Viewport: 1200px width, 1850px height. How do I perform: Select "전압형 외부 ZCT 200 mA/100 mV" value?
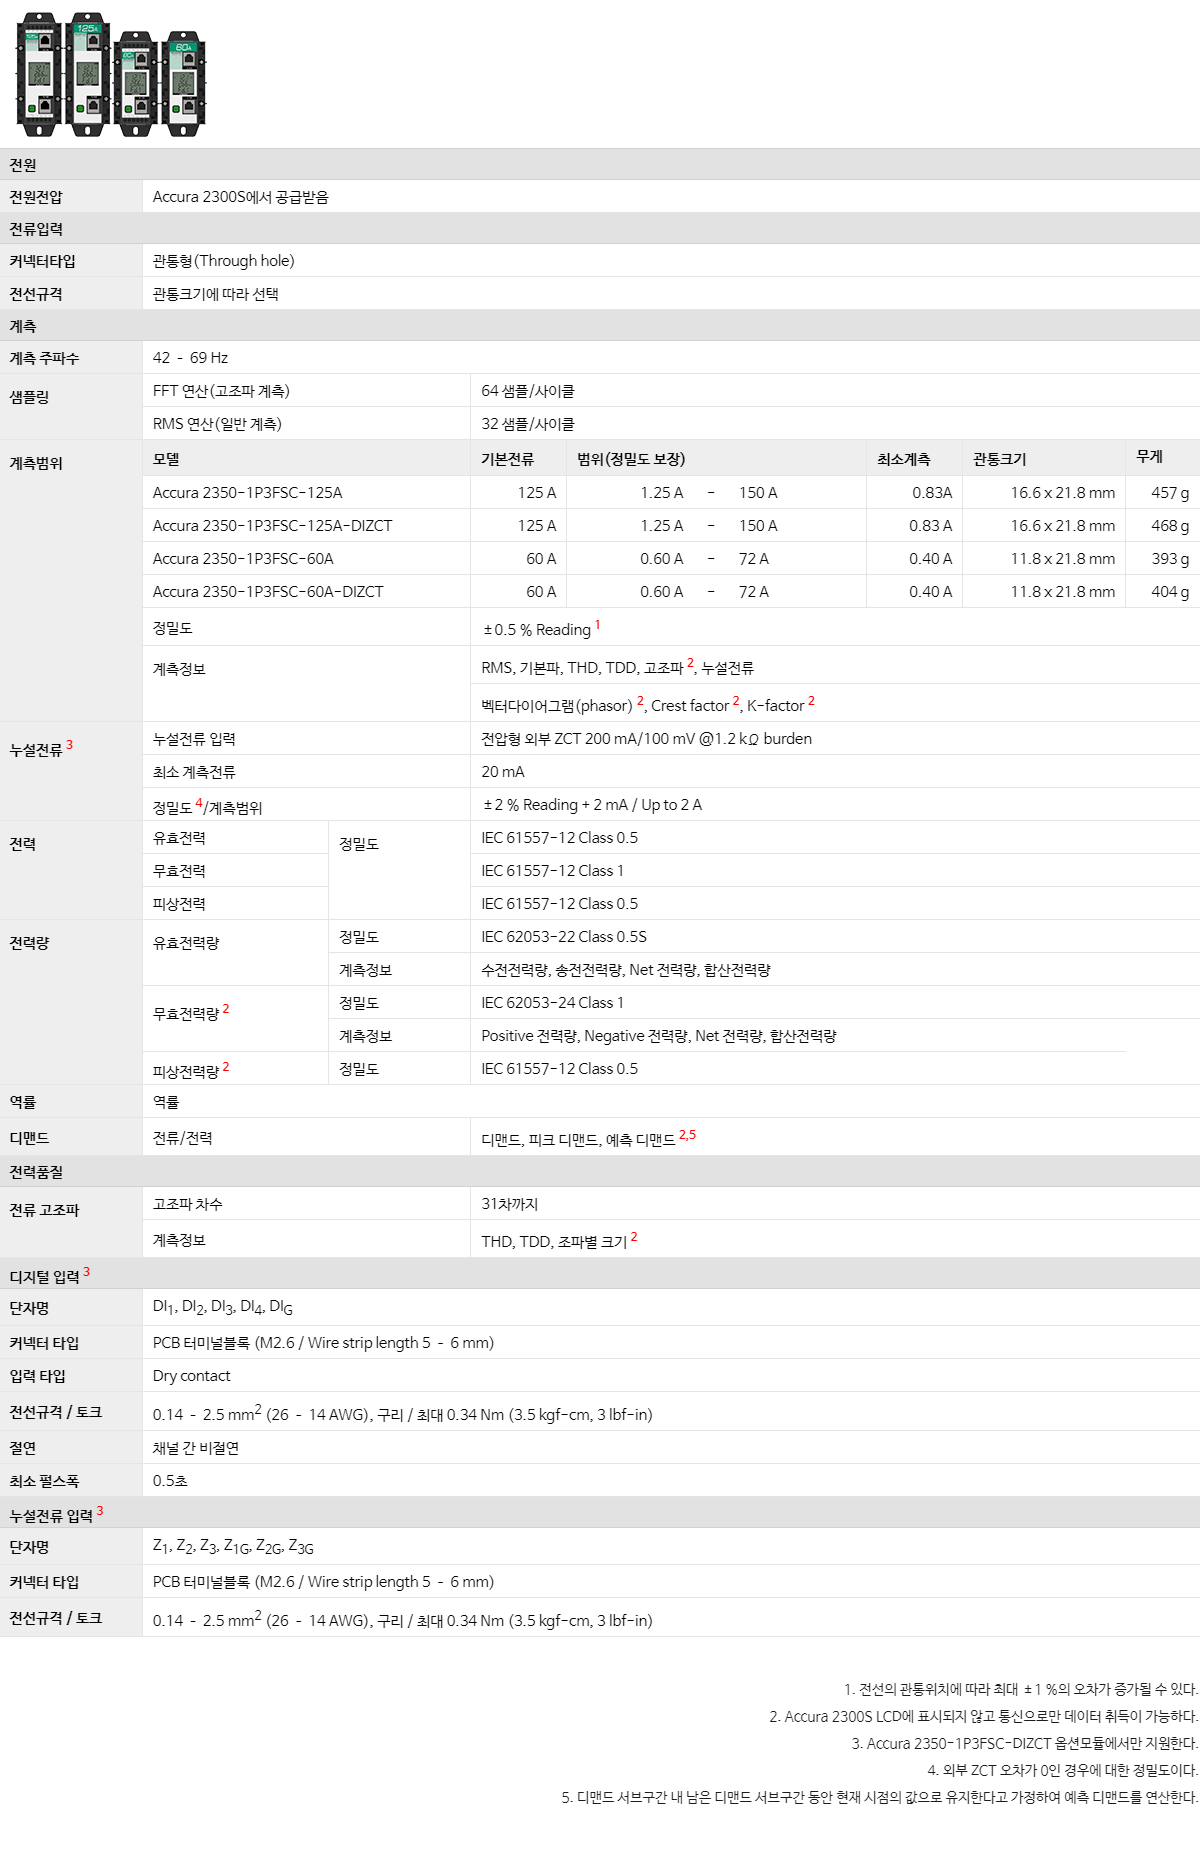pyautogui.click(x=646, y=739)
